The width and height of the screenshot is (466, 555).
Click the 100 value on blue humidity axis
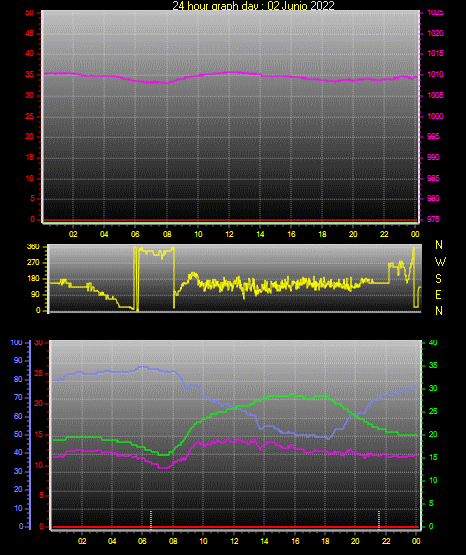click(x=16, y=342)
